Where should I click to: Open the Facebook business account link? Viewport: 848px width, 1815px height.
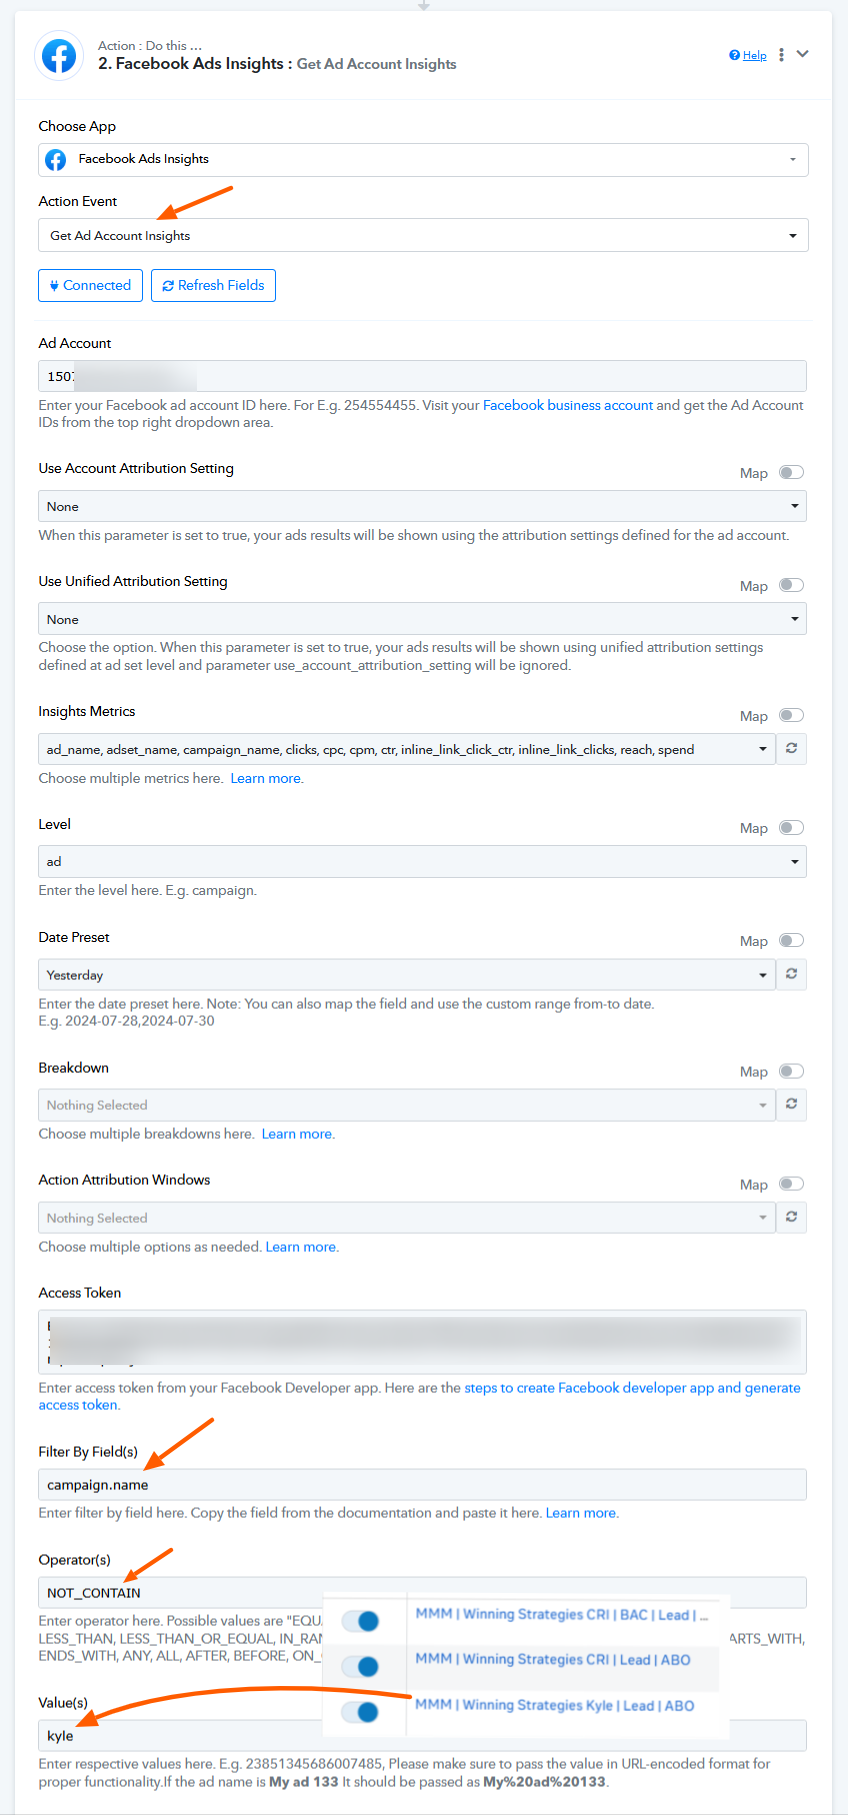coord(567,405)
